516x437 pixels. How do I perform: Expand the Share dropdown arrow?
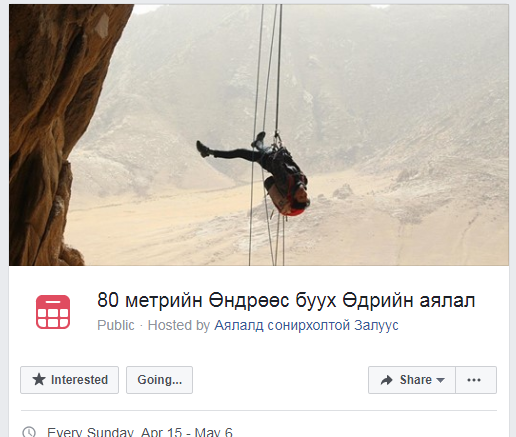[x=440, y=380]
